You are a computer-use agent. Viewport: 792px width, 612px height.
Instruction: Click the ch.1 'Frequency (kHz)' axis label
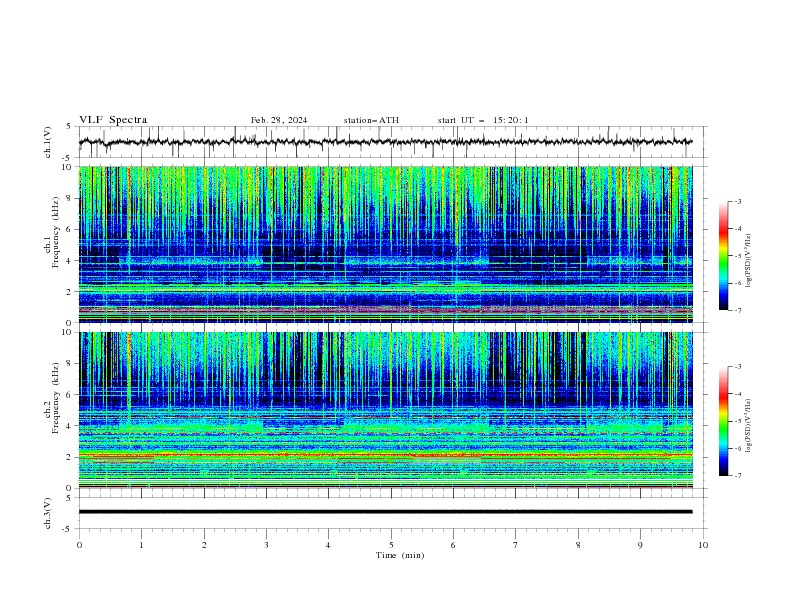tap(56, 232)
